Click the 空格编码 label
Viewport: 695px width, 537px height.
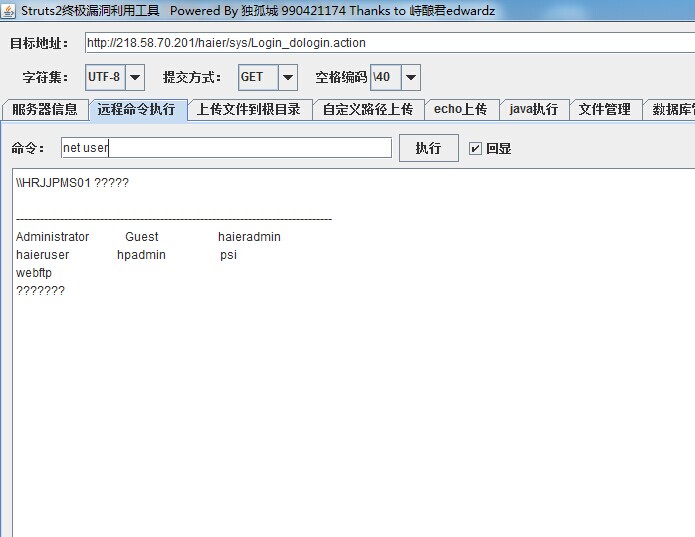pyautogui.click(x=341, y=78)
